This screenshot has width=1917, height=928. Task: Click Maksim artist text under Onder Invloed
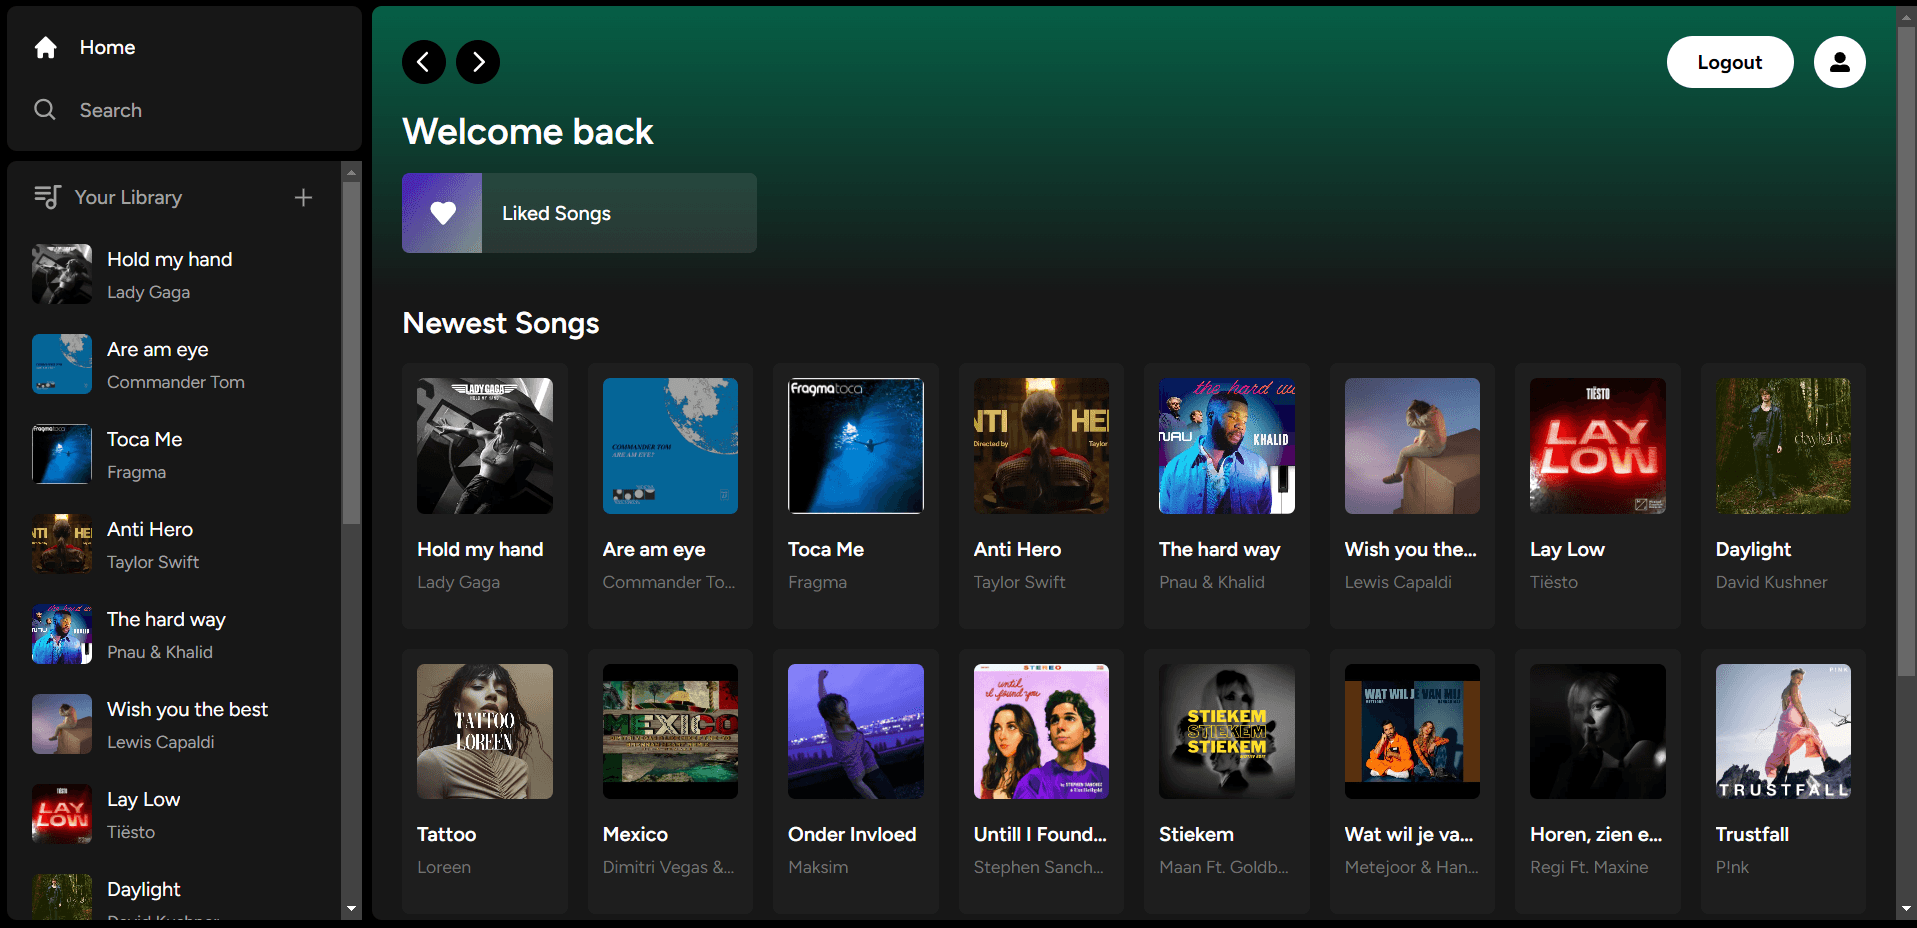pyautogui.click(x=818, y=867)
